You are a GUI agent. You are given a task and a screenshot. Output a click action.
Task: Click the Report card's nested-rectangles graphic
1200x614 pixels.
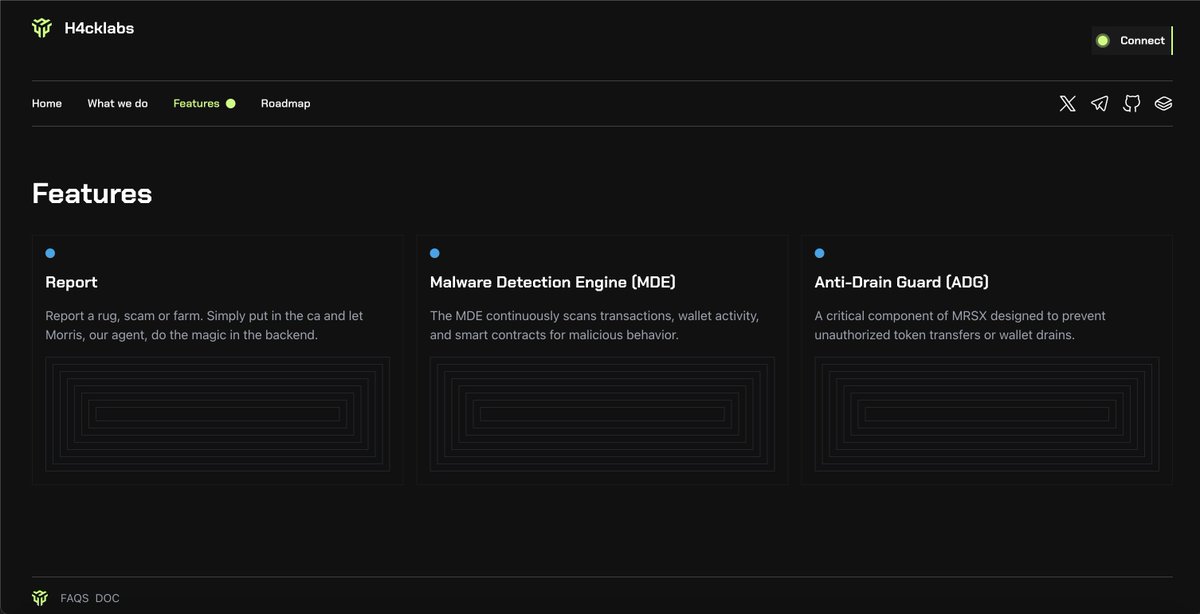pos(218,414)
